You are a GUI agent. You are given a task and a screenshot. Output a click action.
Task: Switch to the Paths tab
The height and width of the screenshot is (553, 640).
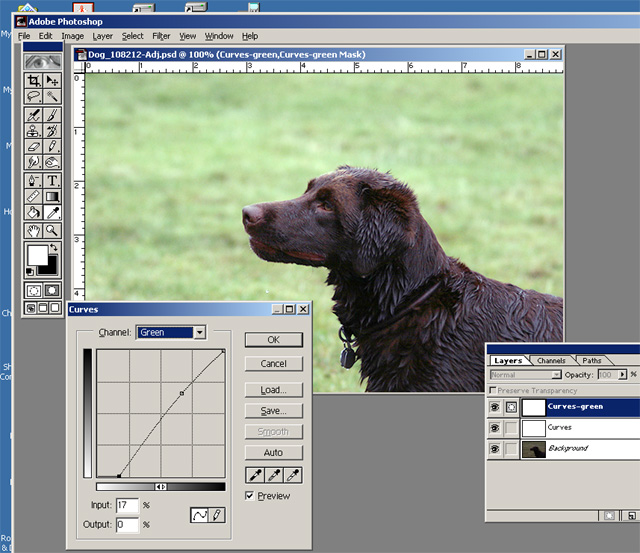point(592,360)
